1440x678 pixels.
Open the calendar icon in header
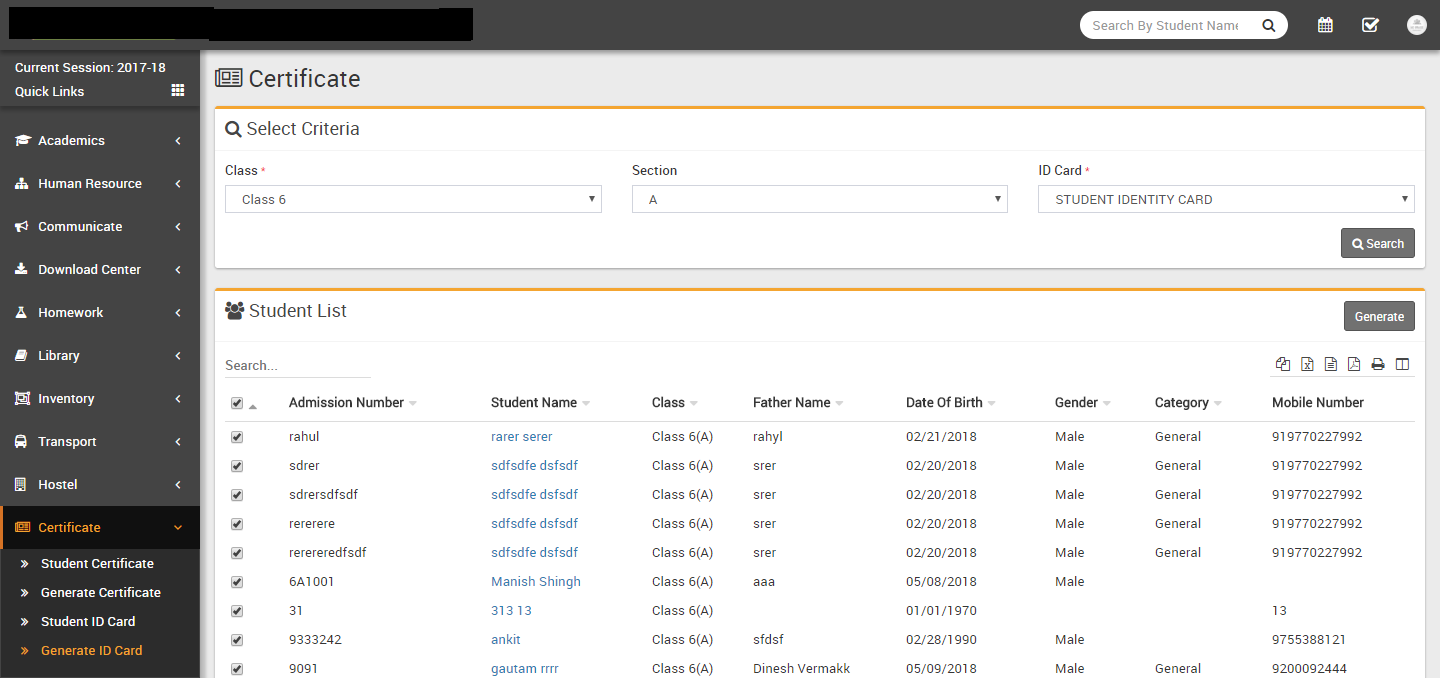[1325, 25]
